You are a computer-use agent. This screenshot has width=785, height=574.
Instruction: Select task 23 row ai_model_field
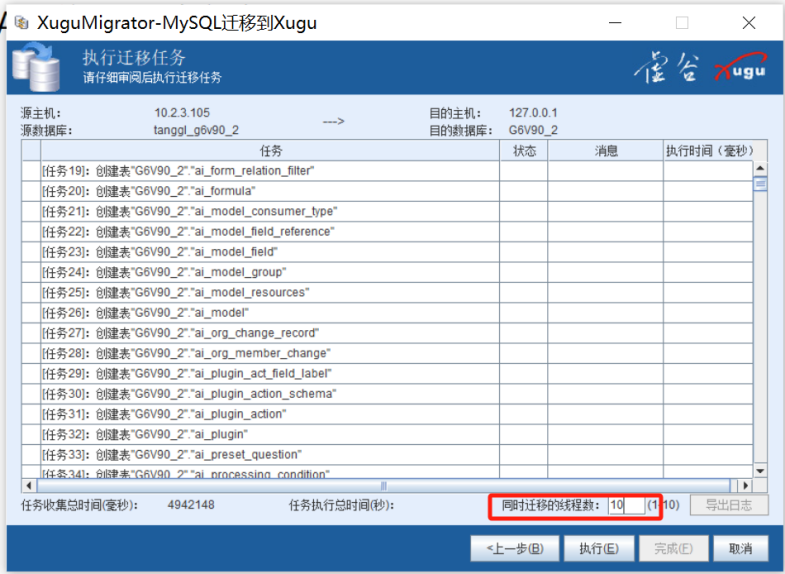click(387, 252)
